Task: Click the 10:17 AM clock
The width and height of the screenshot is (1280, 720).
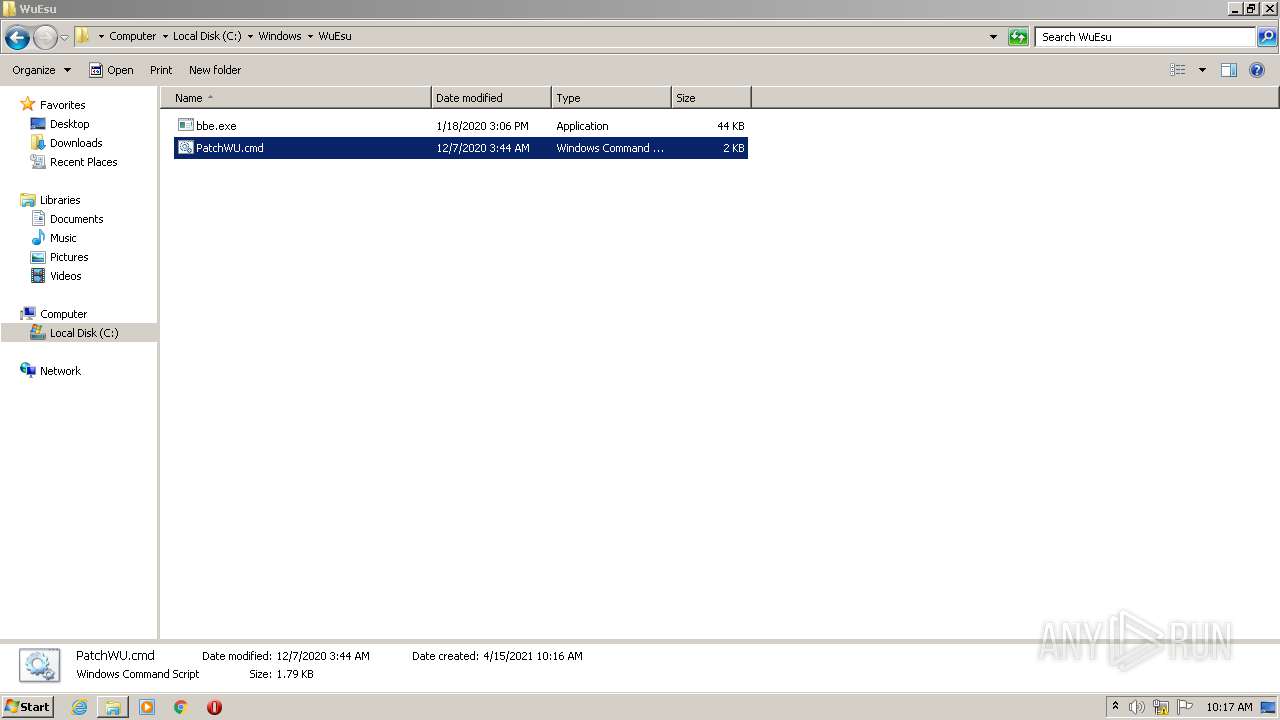Action: 1229,707
